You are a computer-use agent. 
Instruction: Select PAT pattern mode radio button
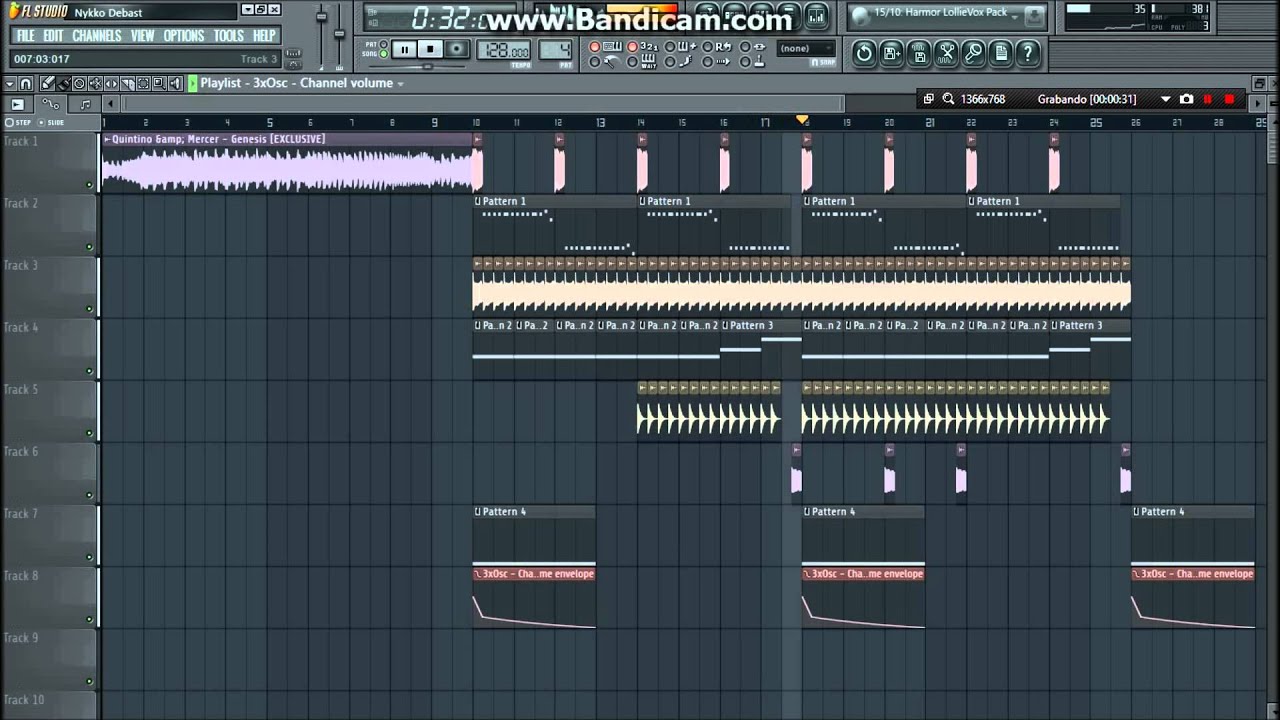(384, 44)
